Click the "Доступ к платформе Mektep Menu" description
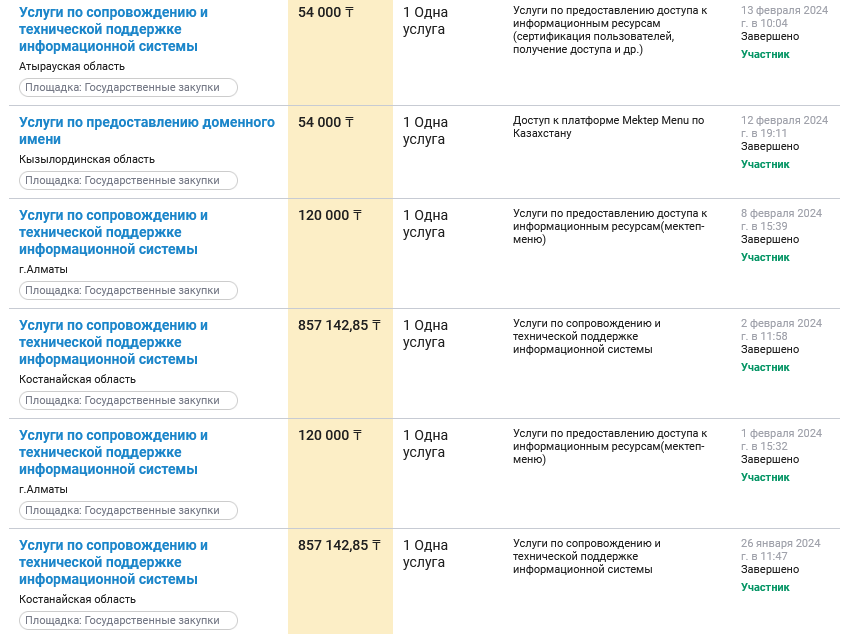The width and height of the screenshot is (852, 634). (x=608, y=127)
